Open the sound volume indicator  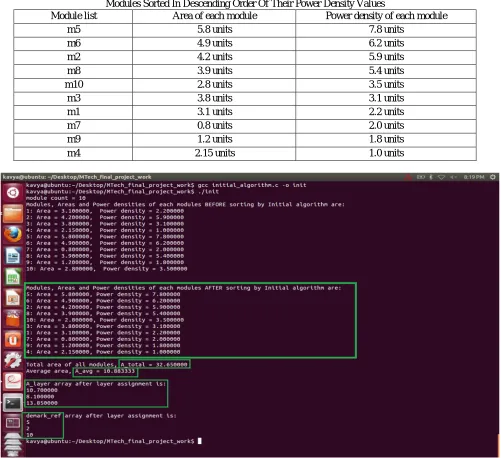[x=453, y=177]
